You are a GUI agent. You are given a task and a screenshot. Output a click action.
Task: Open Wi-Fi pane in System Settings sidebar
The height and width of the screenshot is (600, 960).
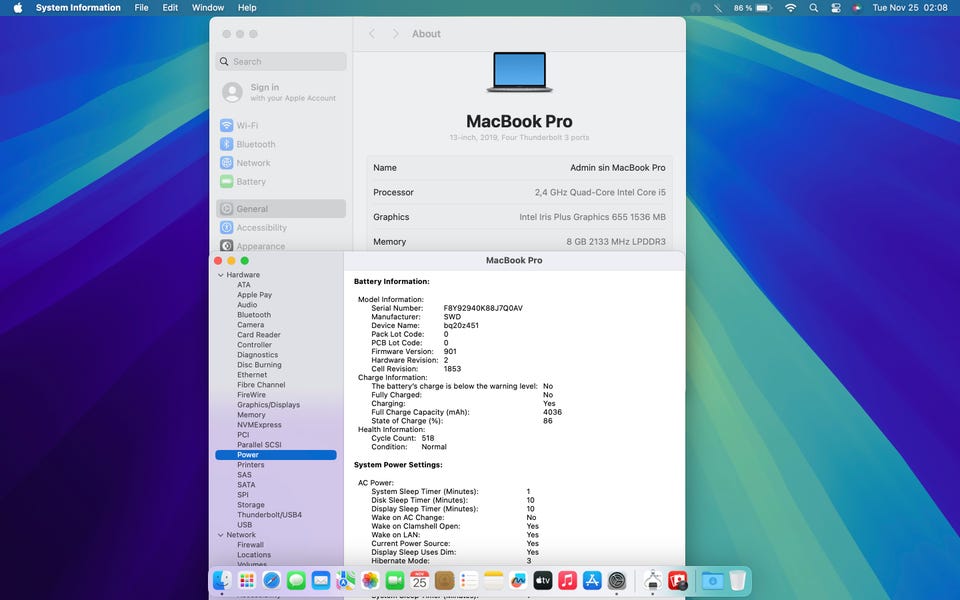(281, 126)
